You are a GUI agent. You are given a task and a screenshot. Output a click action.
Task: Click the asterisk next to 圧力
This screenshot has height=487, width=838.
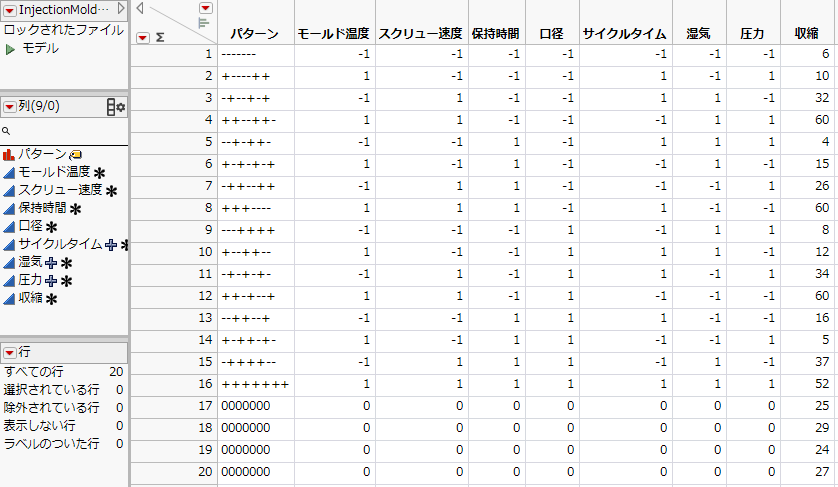pos(66,281)
